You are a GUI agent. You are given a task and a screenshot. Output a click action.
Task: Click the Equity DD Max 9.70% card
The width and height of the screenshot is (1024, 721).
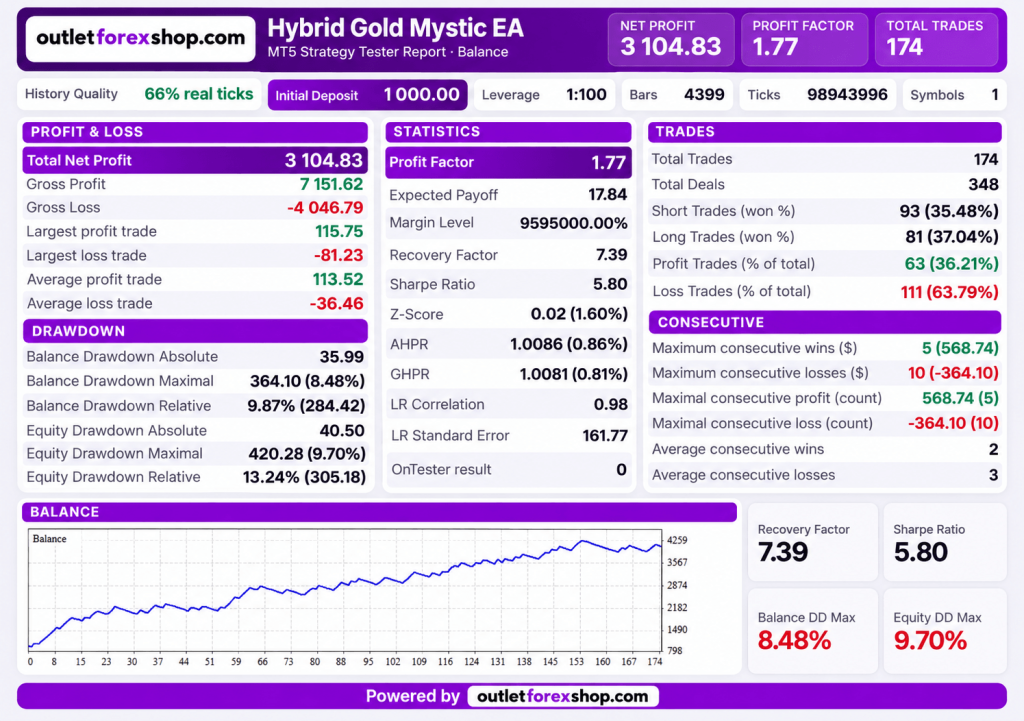pyautogui.click(x=945, y=631)
